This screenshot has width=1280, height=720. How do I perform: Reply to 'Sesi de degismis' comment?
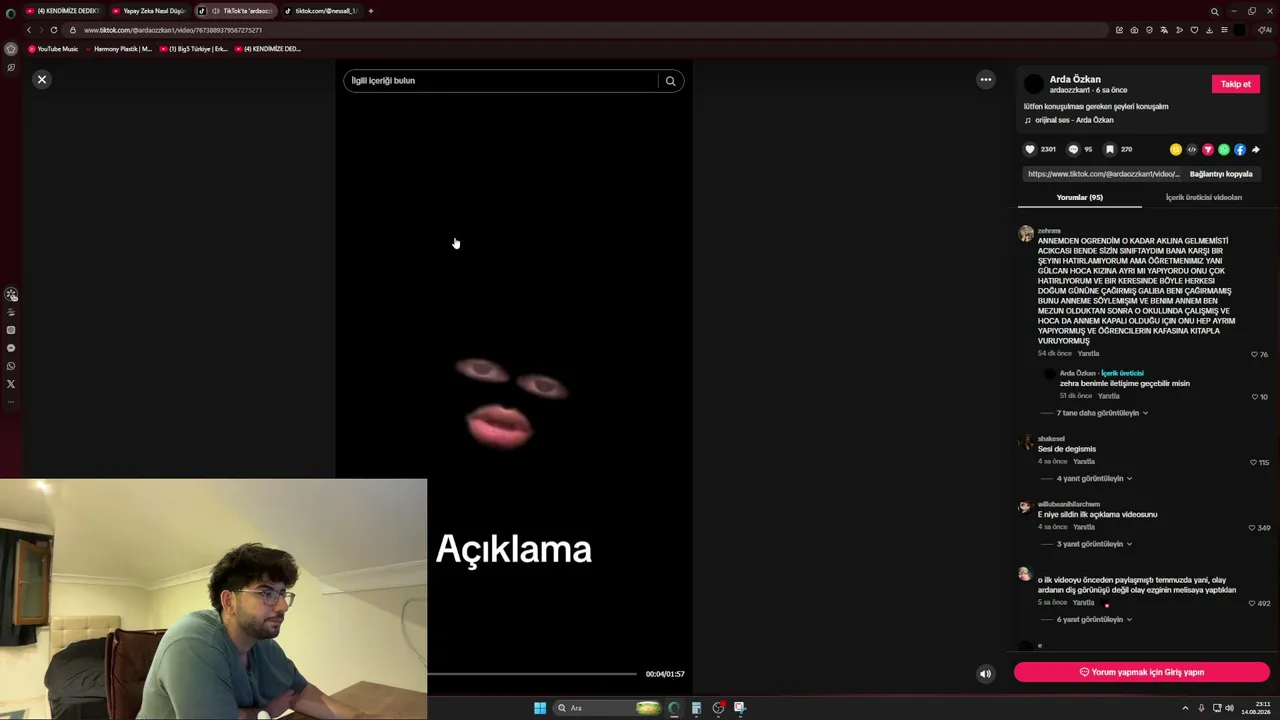tap(1084, 462)
